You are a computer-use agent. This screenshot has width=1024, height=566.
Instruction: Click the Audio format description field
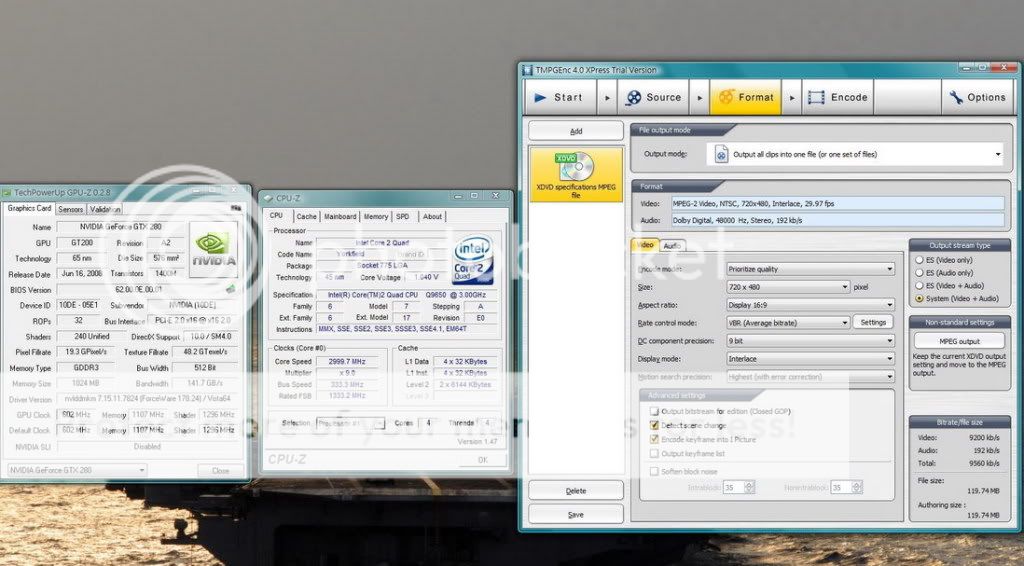pyautogui.click(x=838, y=220)
